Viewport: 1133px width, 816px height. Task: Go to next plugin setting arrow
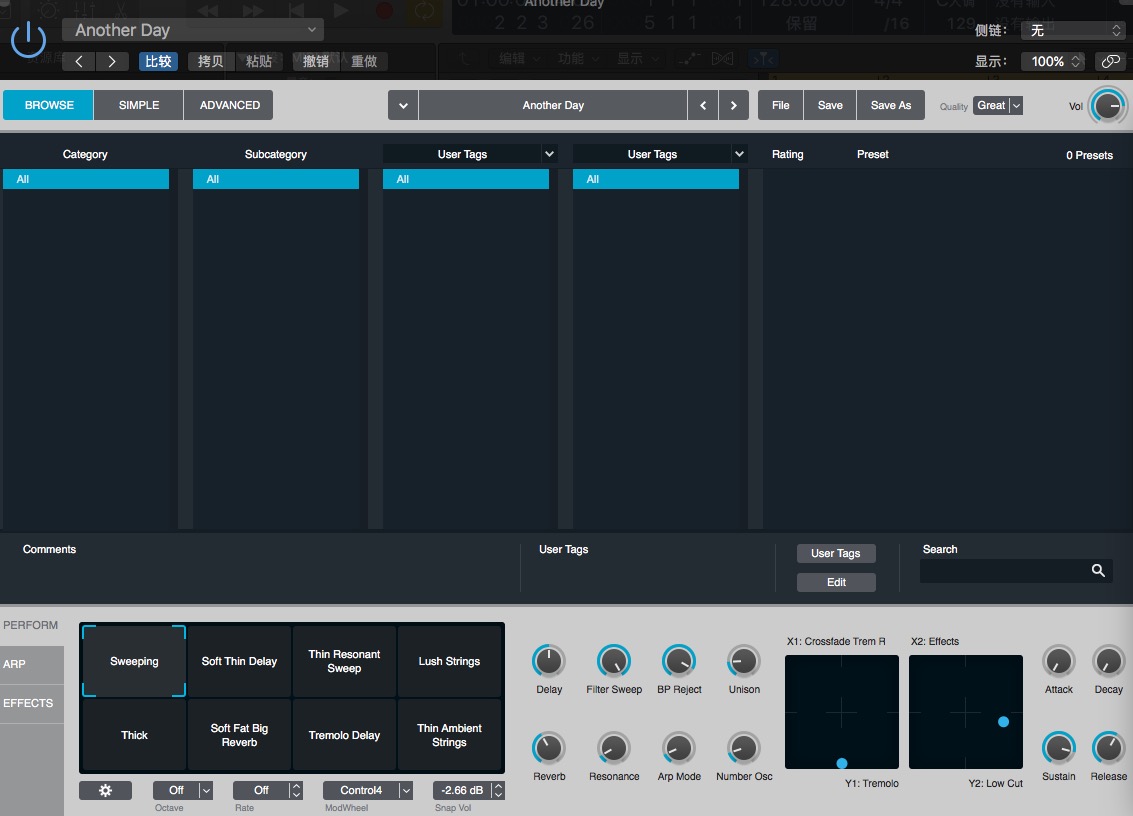[x=111, y=61]
